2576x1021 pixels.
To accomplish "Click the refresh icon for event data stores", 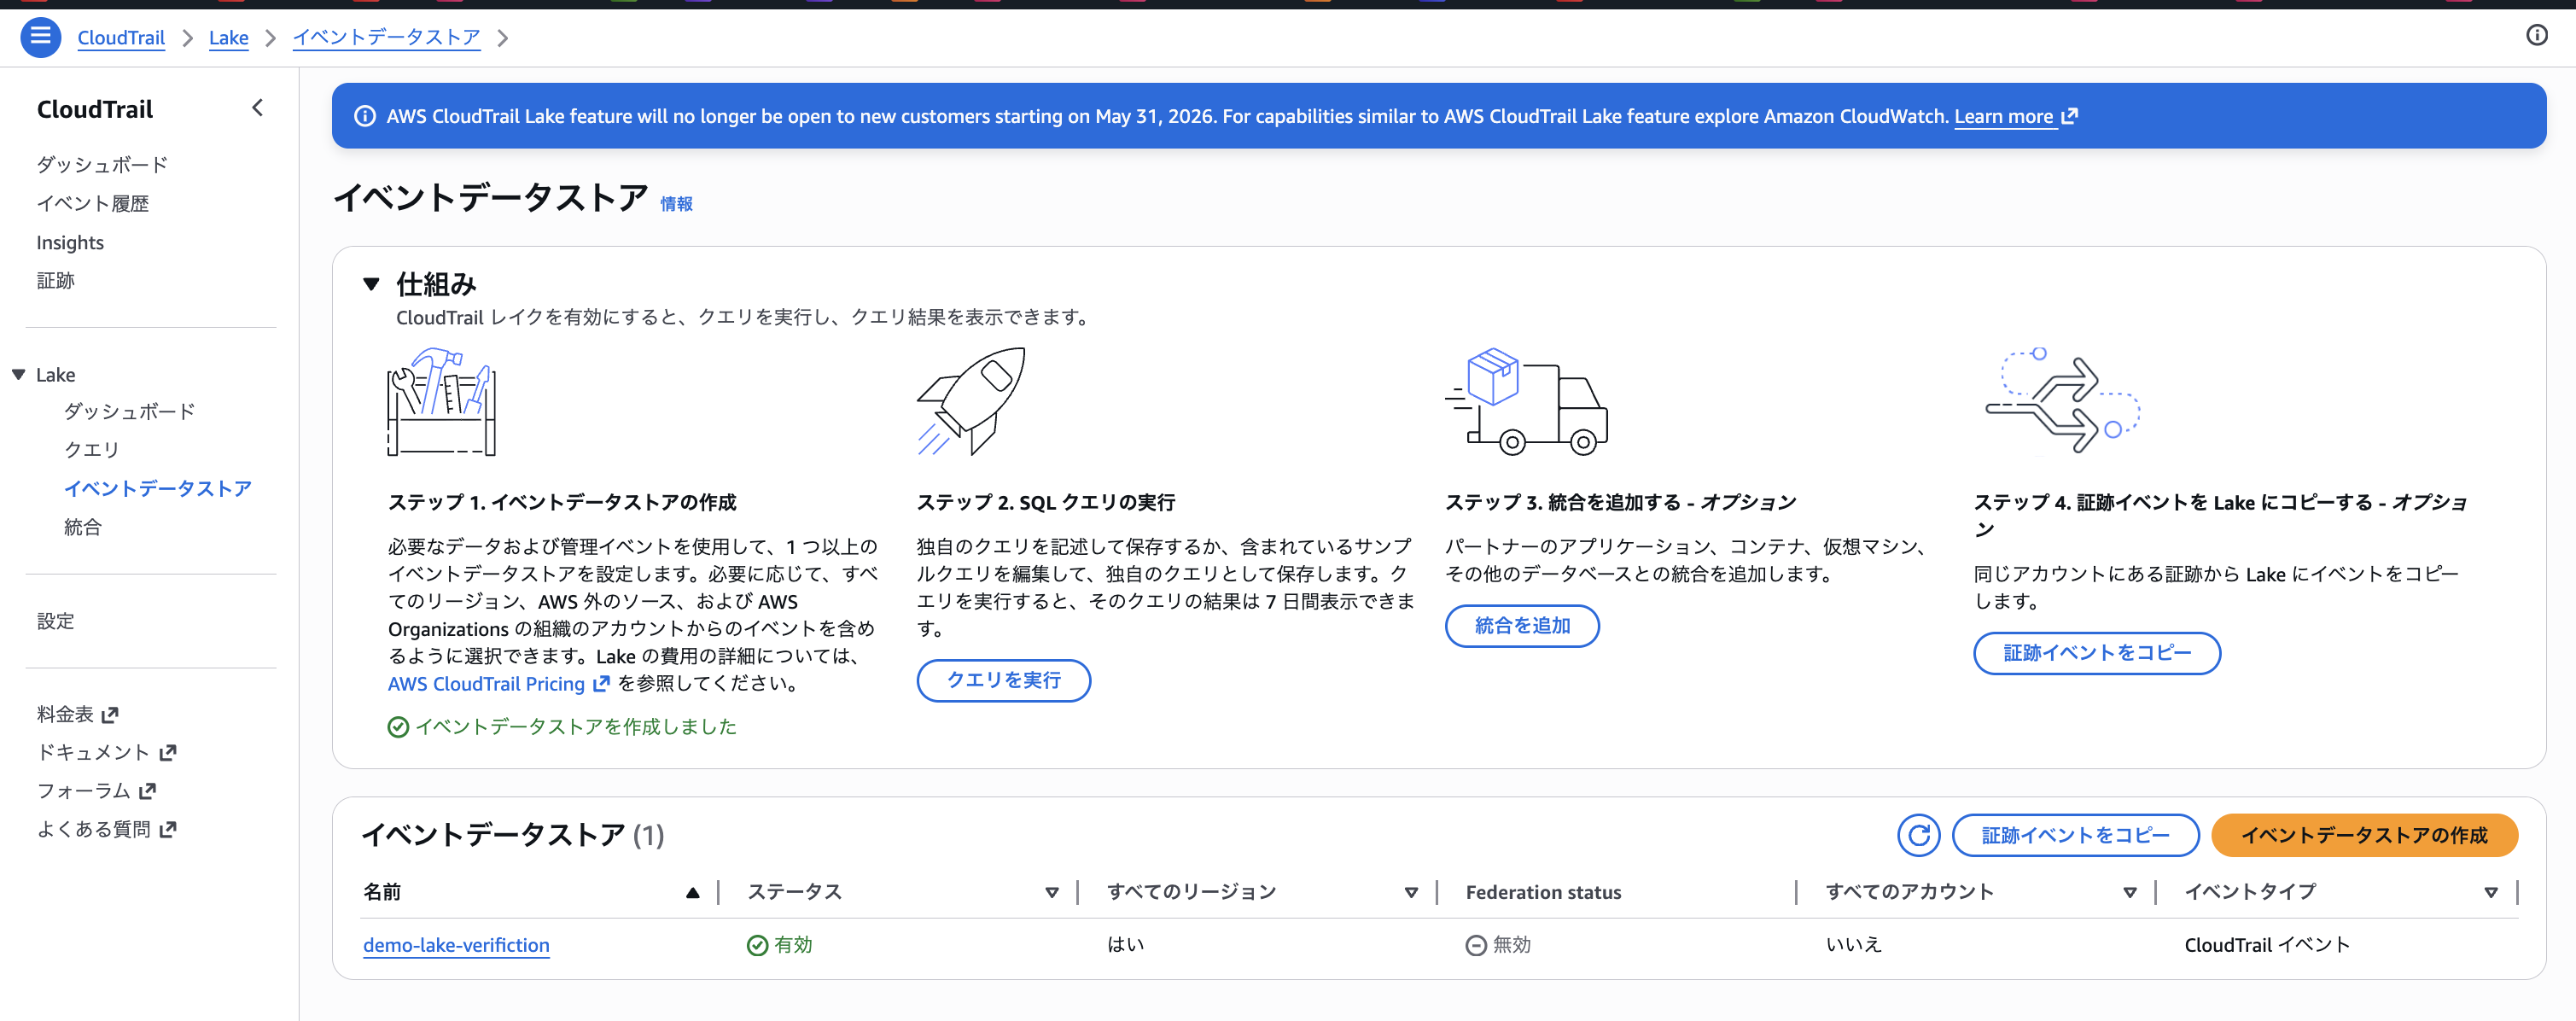I will [1918, 835].
